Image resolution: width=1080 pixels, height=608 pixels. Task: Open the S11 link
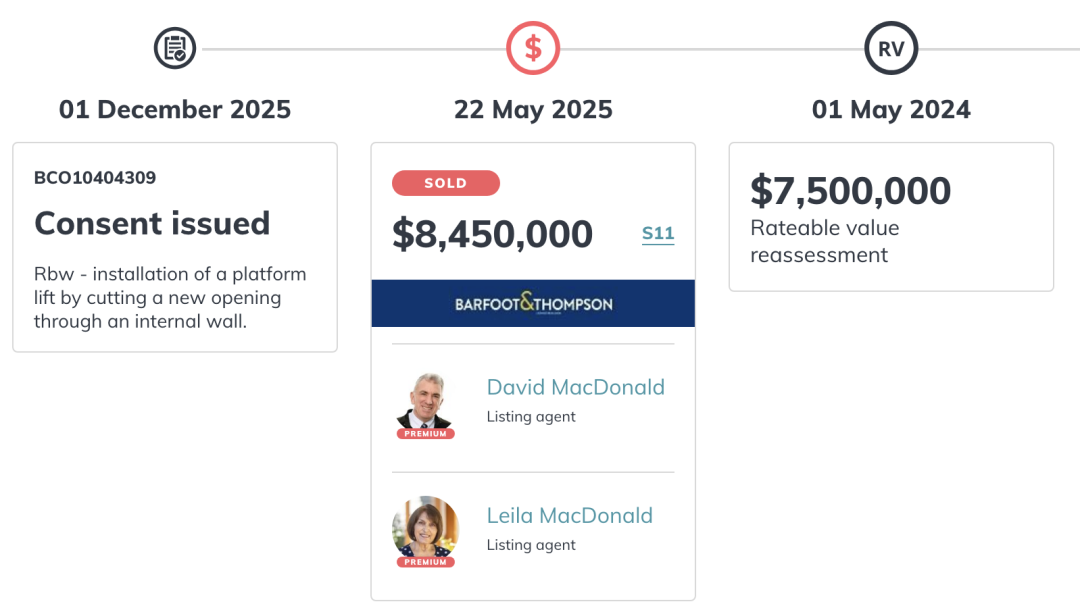click(658, 234)
